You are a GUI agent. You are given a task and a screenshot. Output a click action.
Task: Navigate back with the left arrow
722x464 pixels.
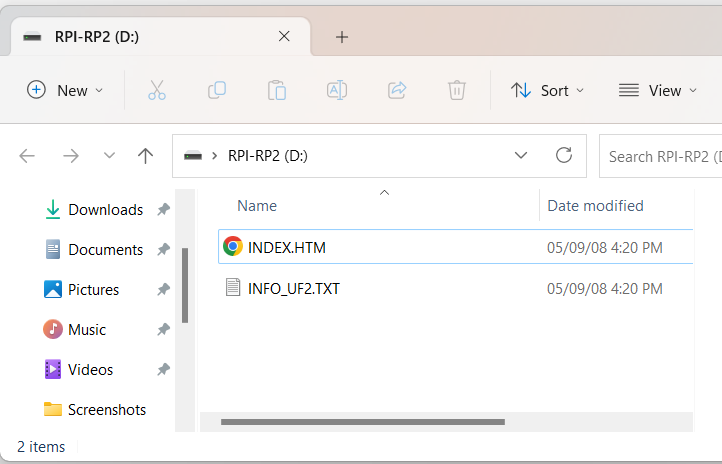(27, 155)
